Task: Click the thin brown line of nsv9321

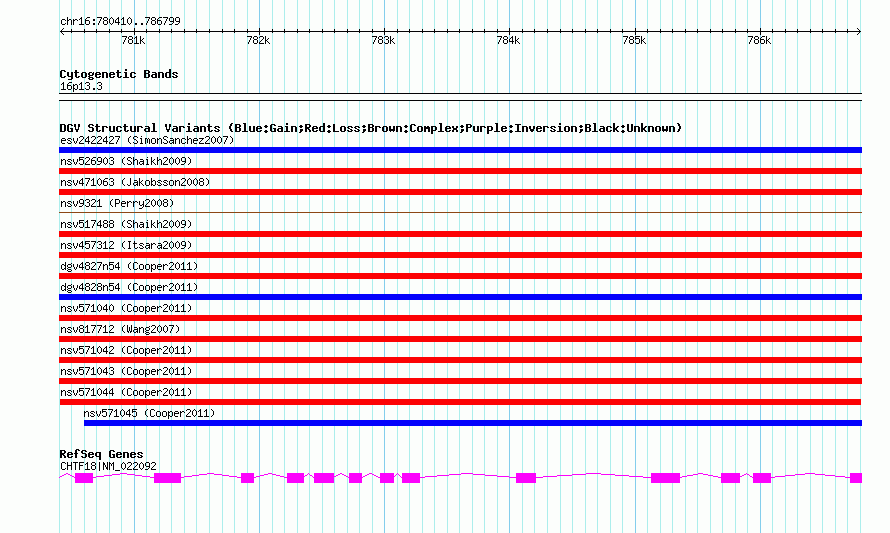Action: (x=460, y=212)
